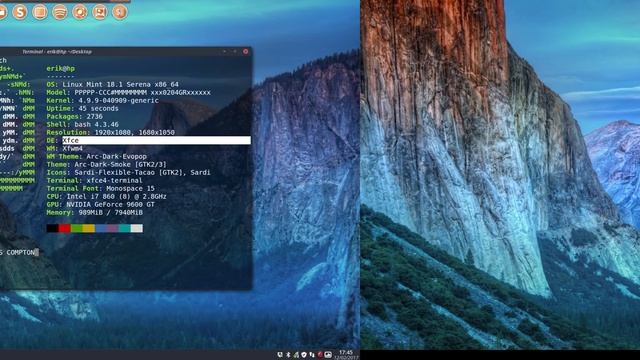Click the Terminal Font "Monospace 15" text
640x360 pixels.
pyautogui.click(x=130, y=189)
